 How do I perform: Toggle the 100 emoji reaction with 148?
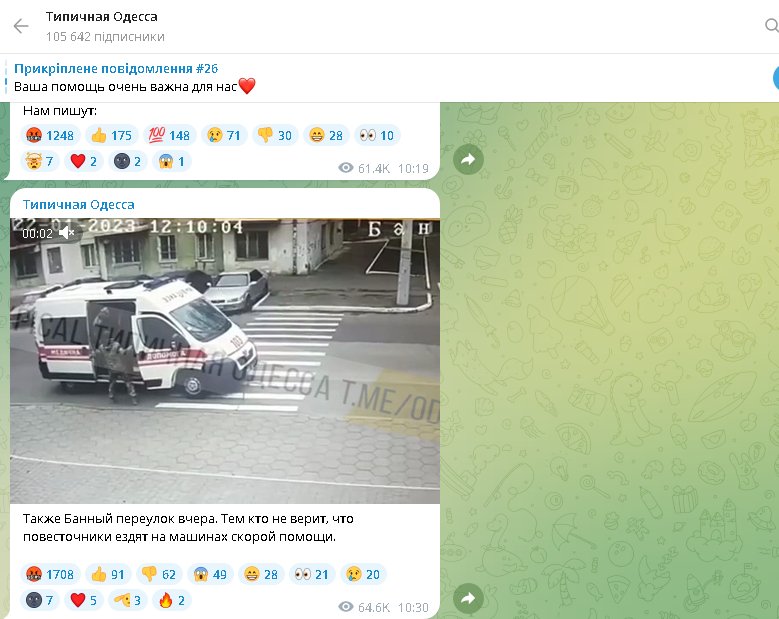[168, 135]
